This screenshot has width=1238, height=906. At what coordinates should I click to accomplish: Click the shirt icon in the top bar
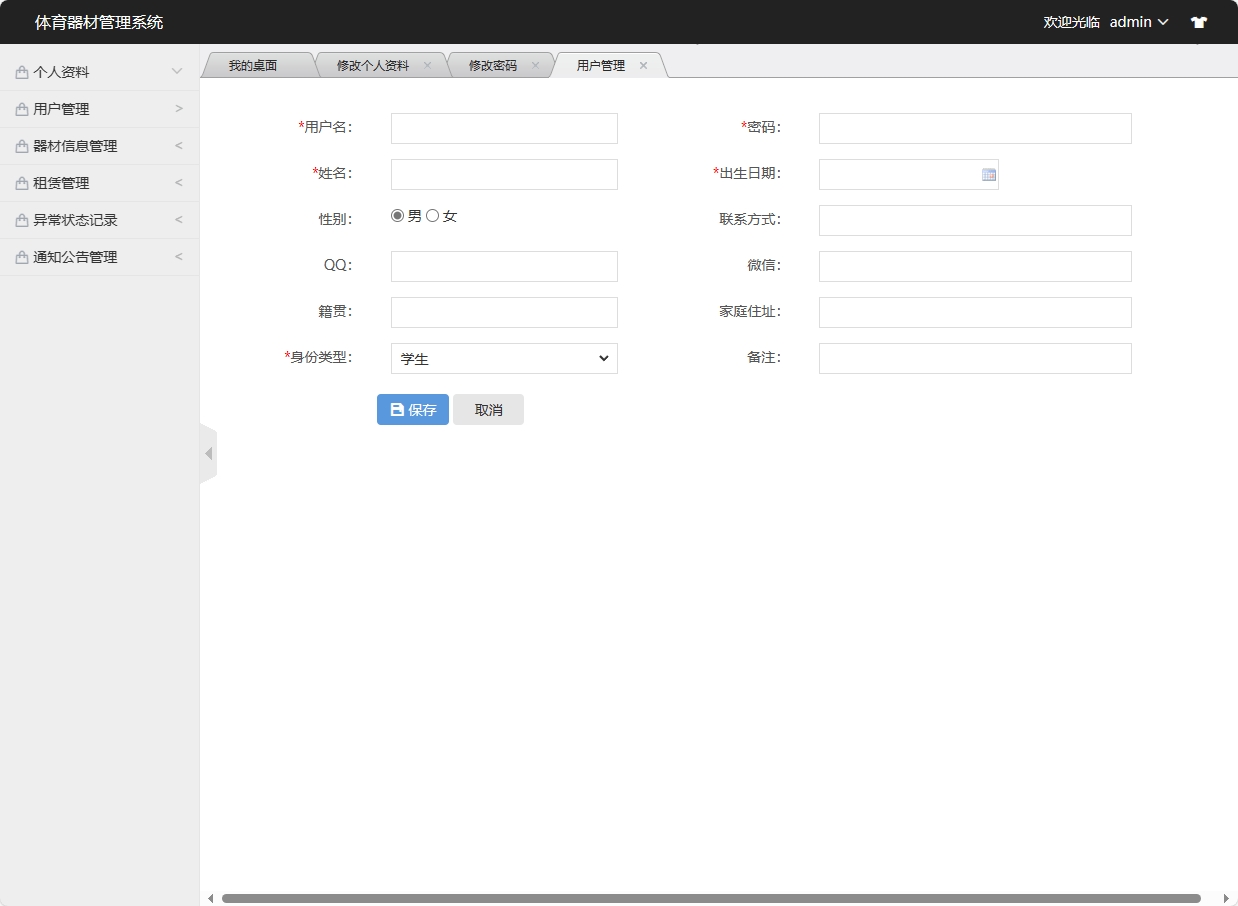[1198, 21]
